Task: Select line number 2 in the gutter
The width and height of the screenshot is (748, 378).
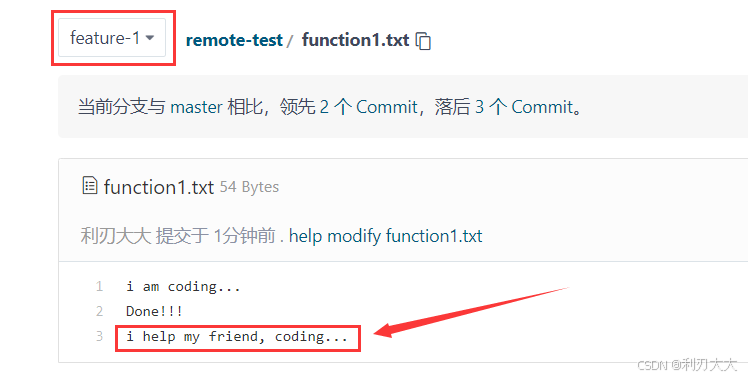Action: (x=99, y=311)
